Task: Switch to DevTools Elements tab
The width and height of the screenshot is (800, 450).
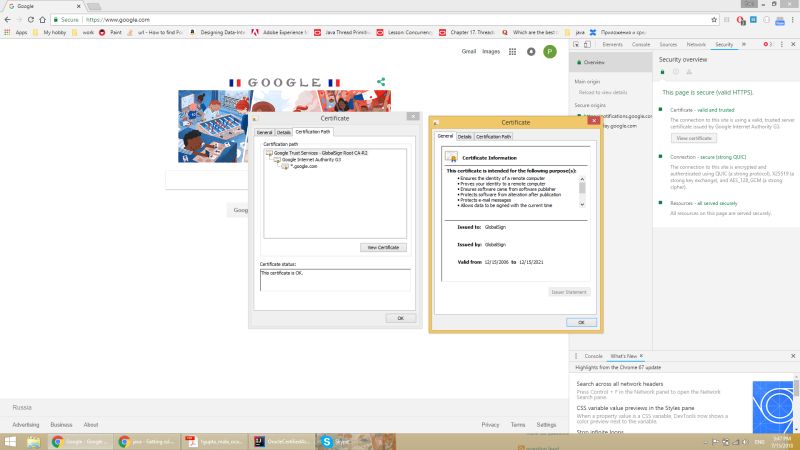Action: tap(612, 44)
